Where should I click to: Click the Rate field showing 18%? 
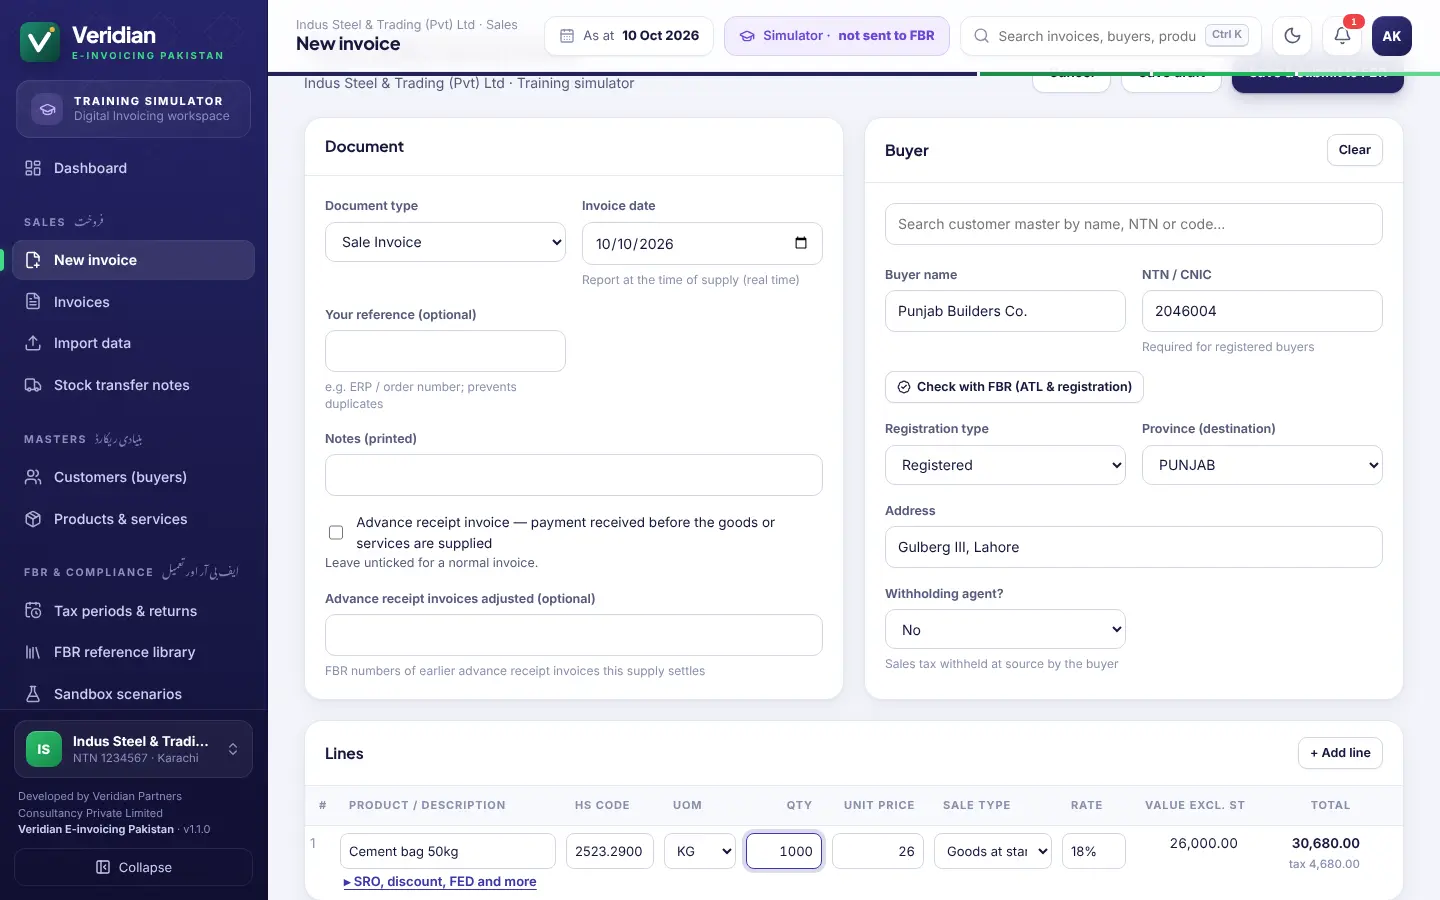[1094, 851]
